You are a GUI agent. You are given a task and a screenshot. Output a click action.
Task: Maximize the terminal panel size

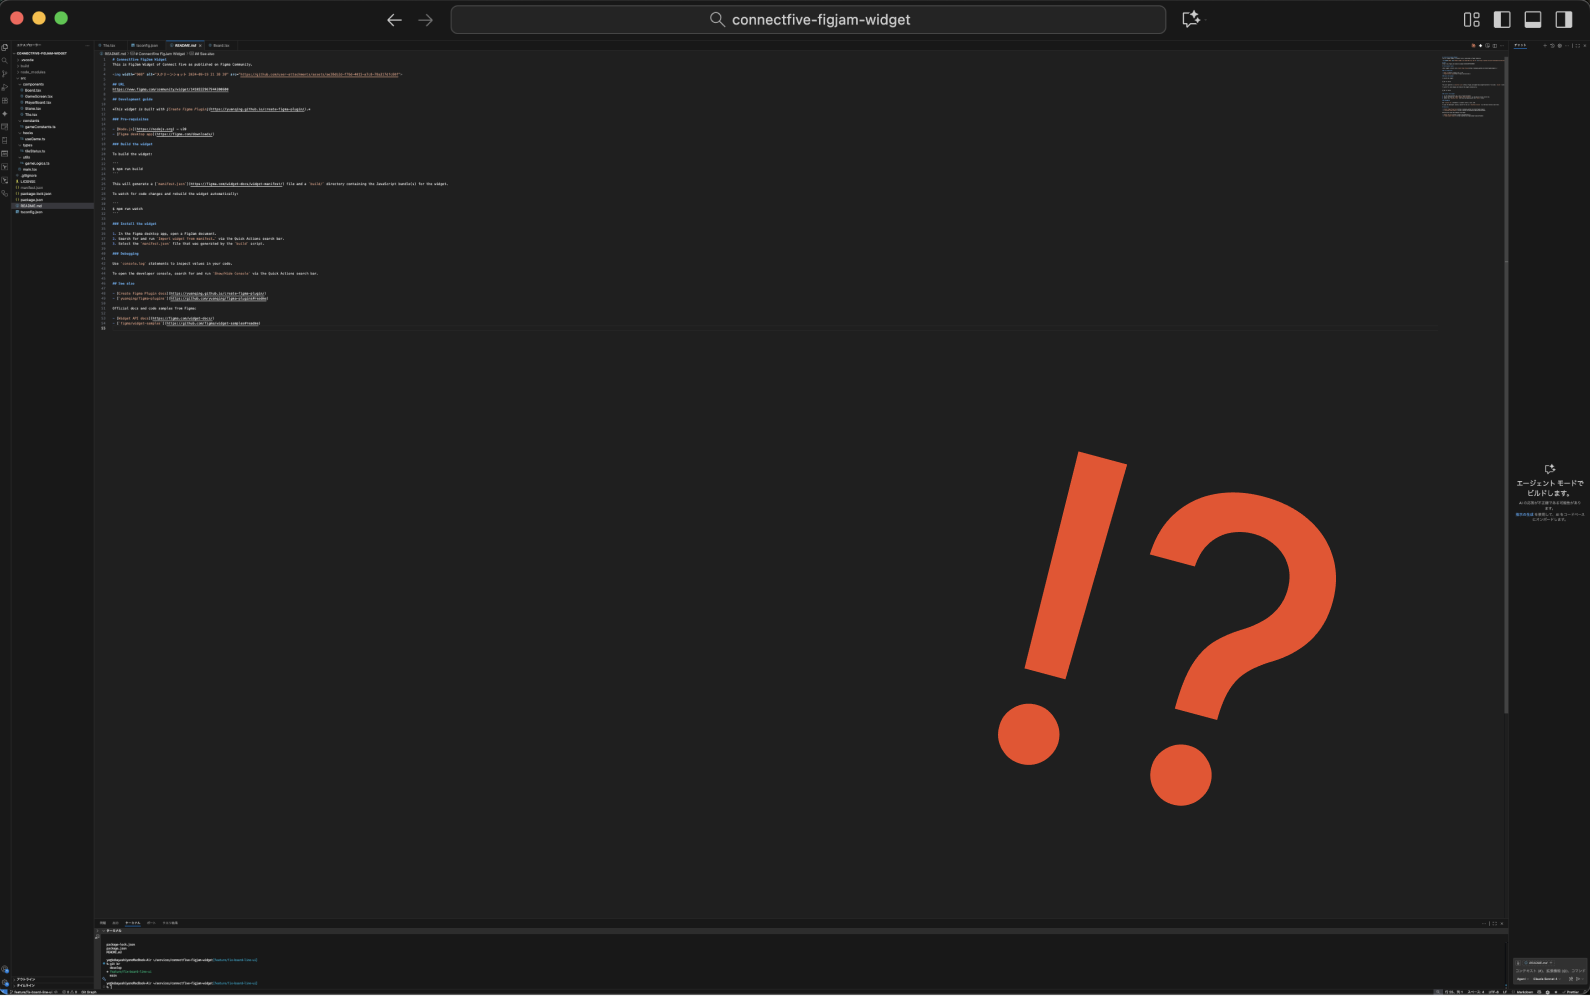click(1494, 924)
